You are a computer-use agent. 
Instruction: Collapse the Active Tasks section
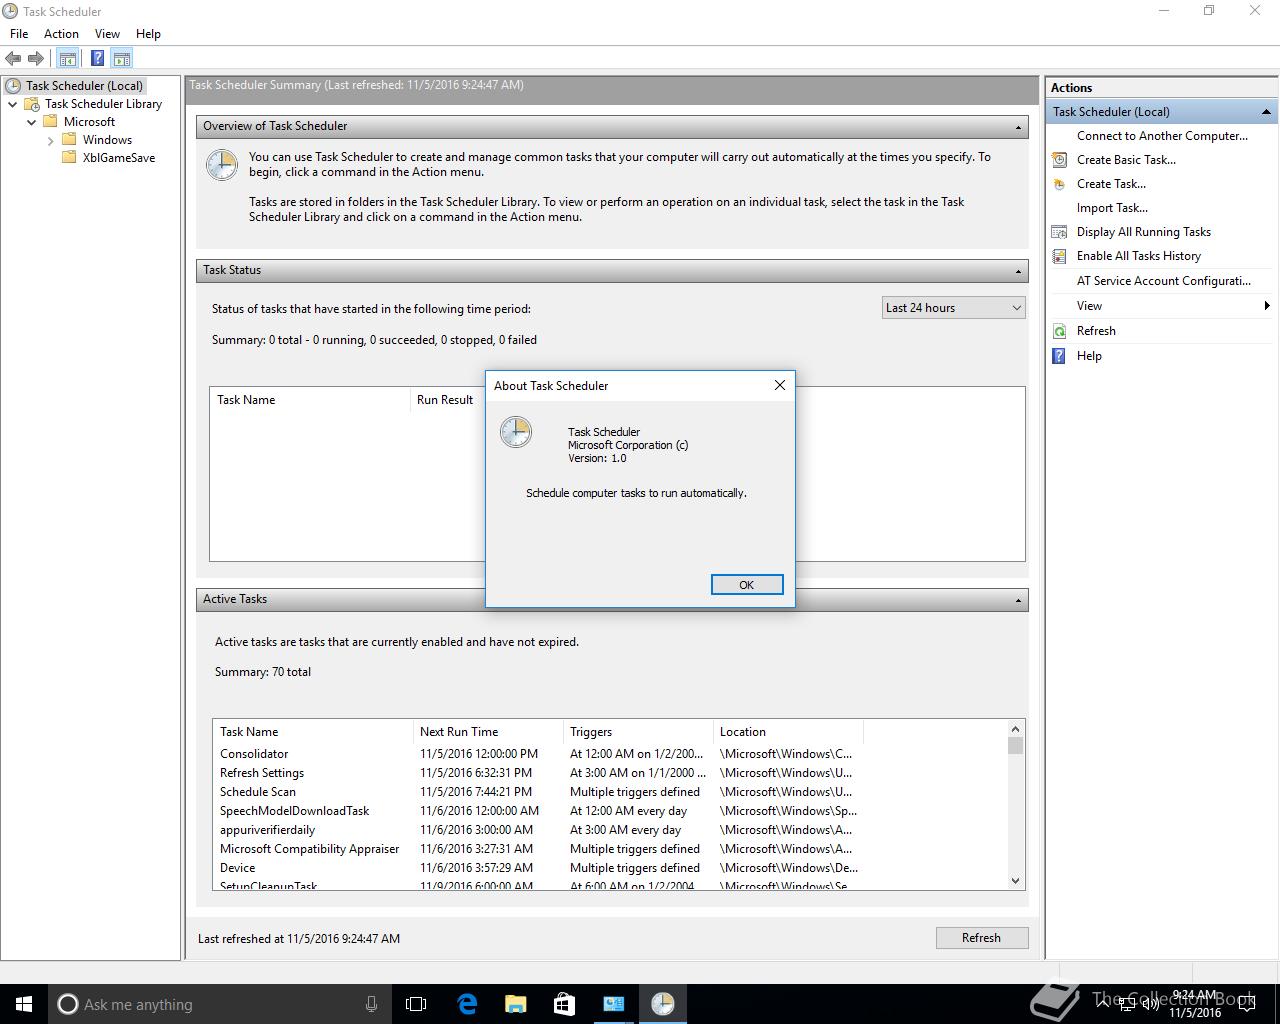point(1018,600)
